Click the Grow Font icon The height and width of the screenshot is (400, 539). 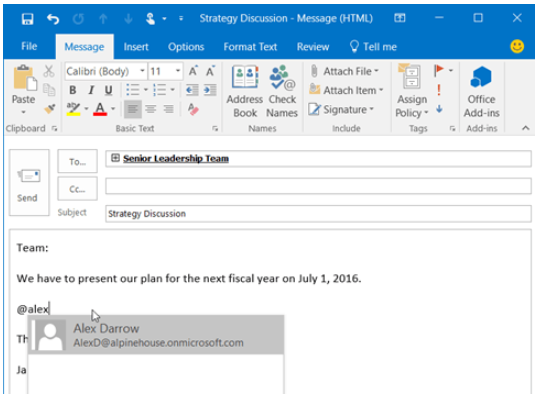click(x=193, y=71)
